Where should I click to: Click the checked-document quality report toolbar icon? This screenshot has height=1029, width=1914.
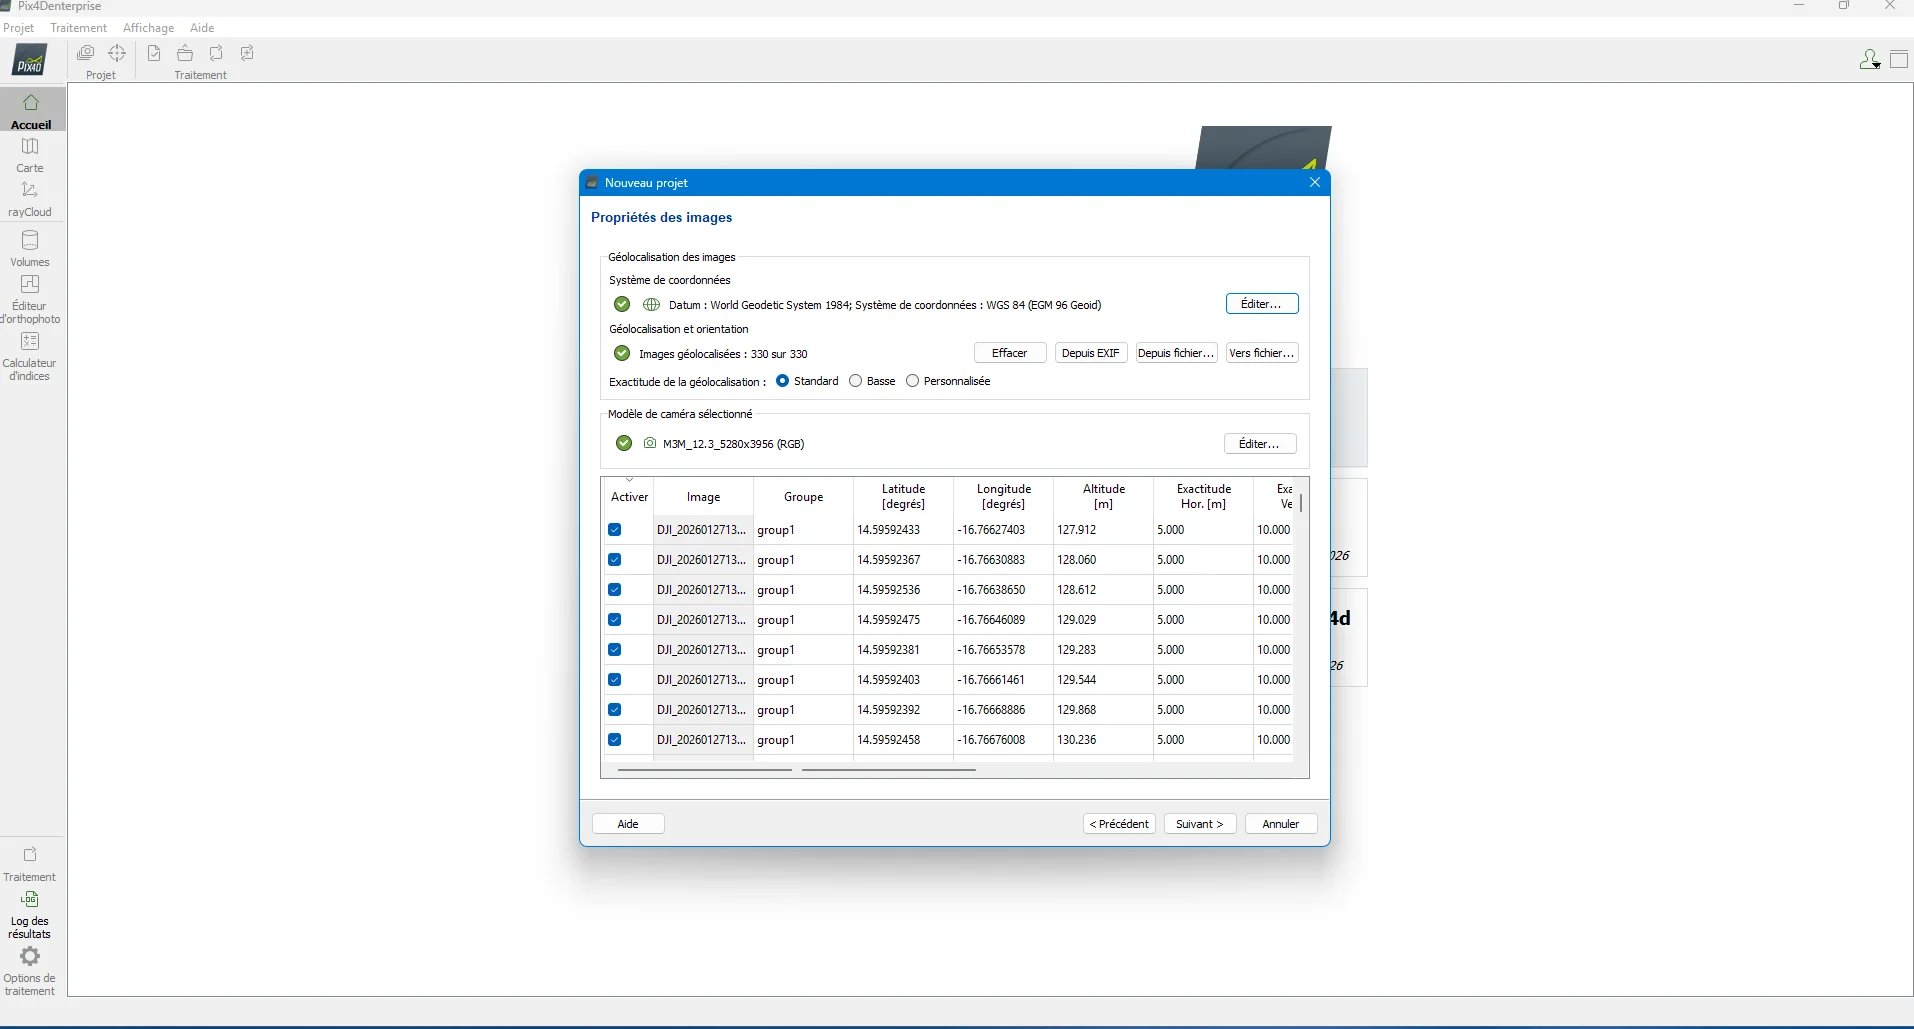pyautogui.click(x=154, y=53)
